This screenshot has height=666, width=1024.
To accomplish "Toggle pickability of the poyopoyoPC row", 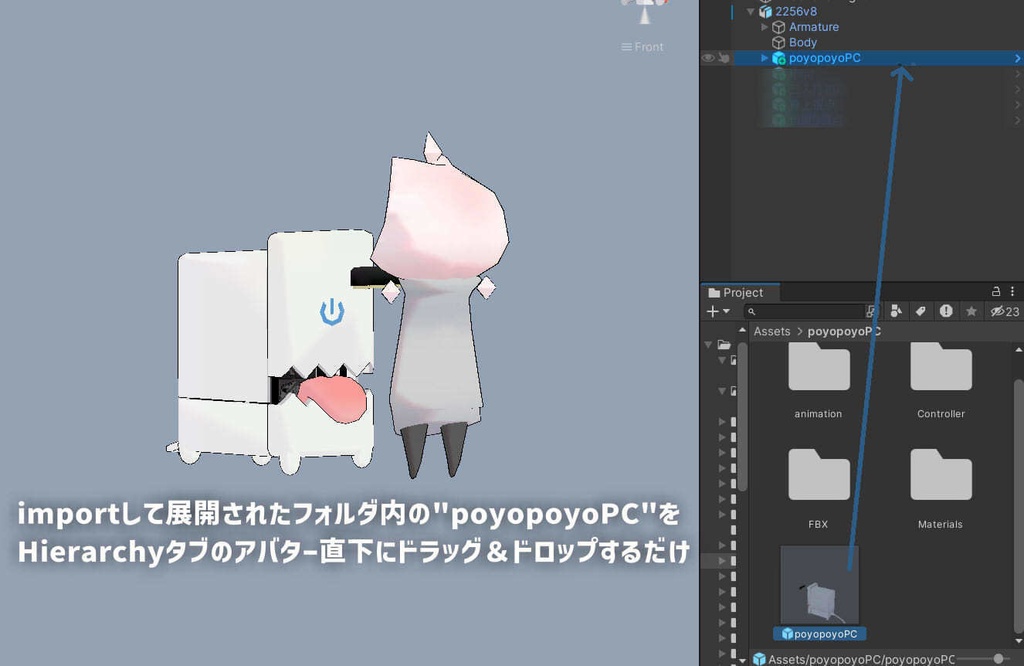I will 722,58.
